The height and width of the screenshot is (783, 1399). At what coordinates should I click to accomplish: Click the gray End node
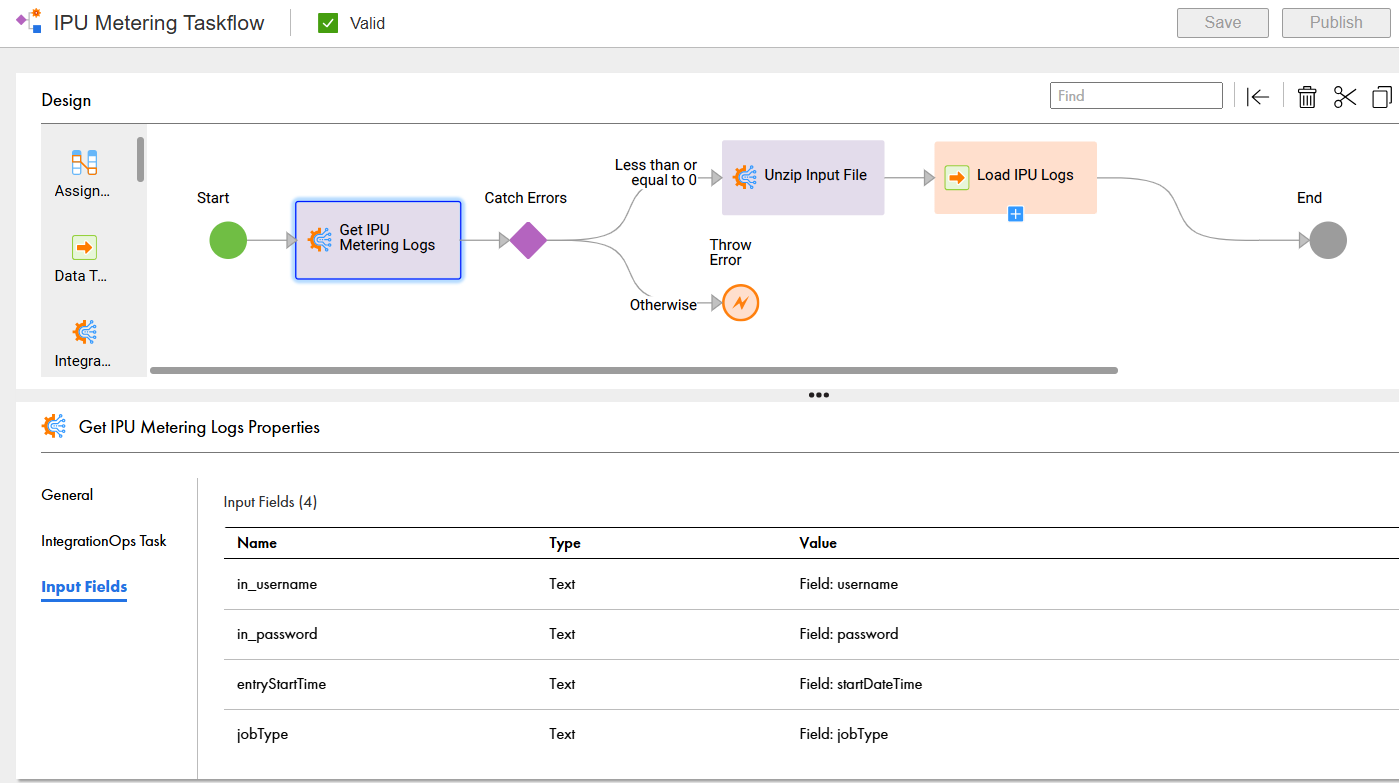tap(1328, 240)
